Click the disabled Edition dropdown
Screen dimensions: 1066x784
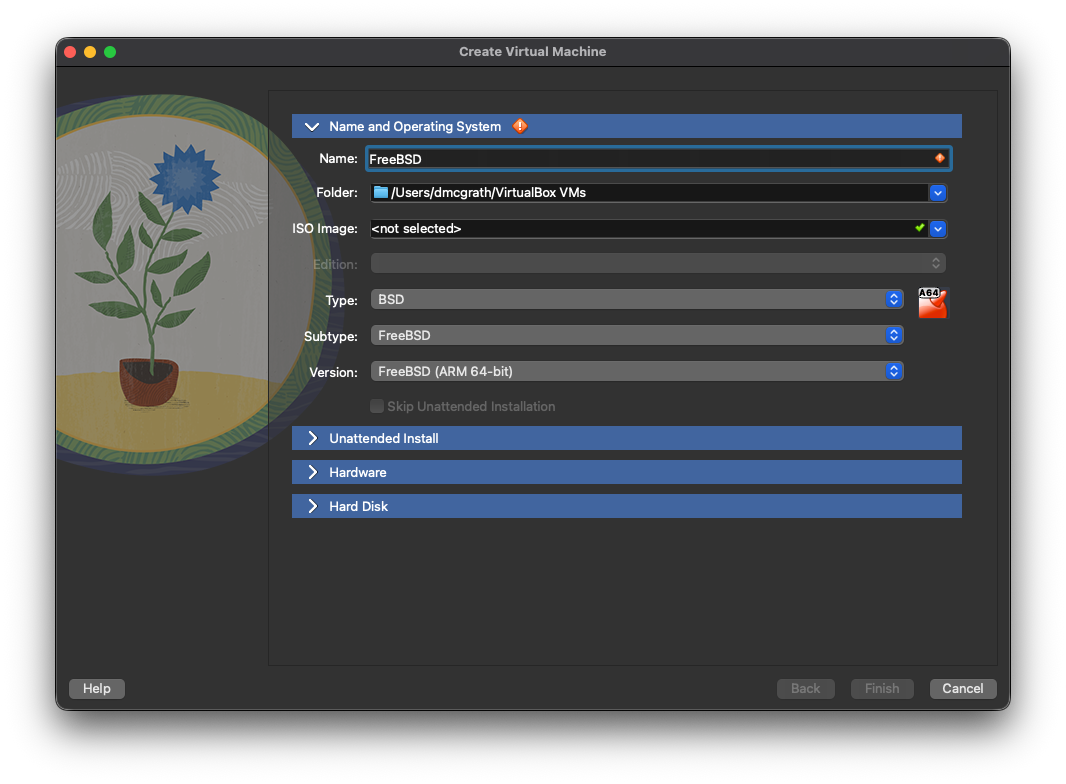click(658, 263)
